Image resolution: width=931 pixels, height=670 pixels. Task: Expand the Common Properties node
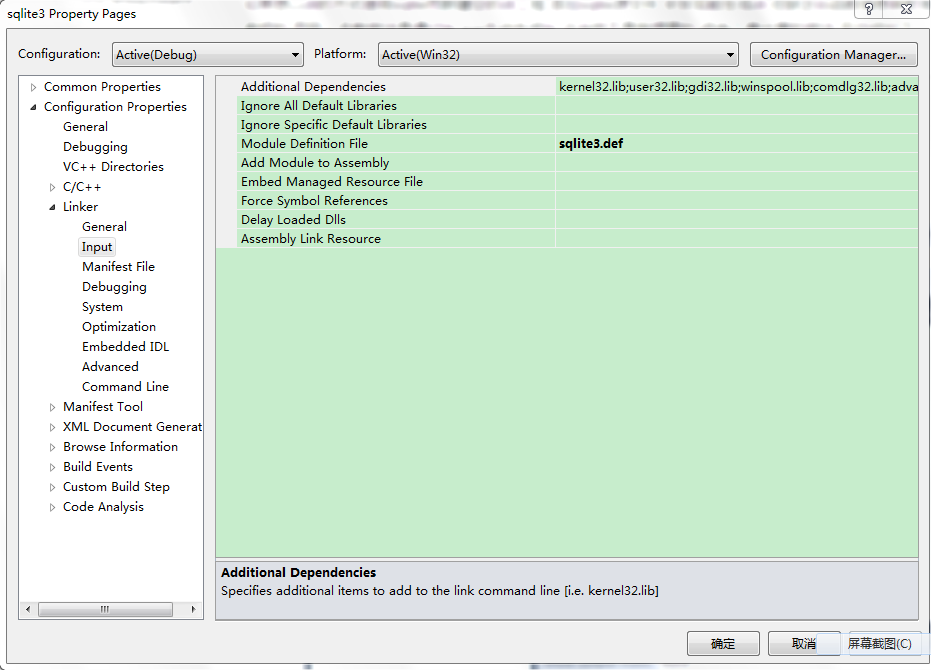pos(33,87)
